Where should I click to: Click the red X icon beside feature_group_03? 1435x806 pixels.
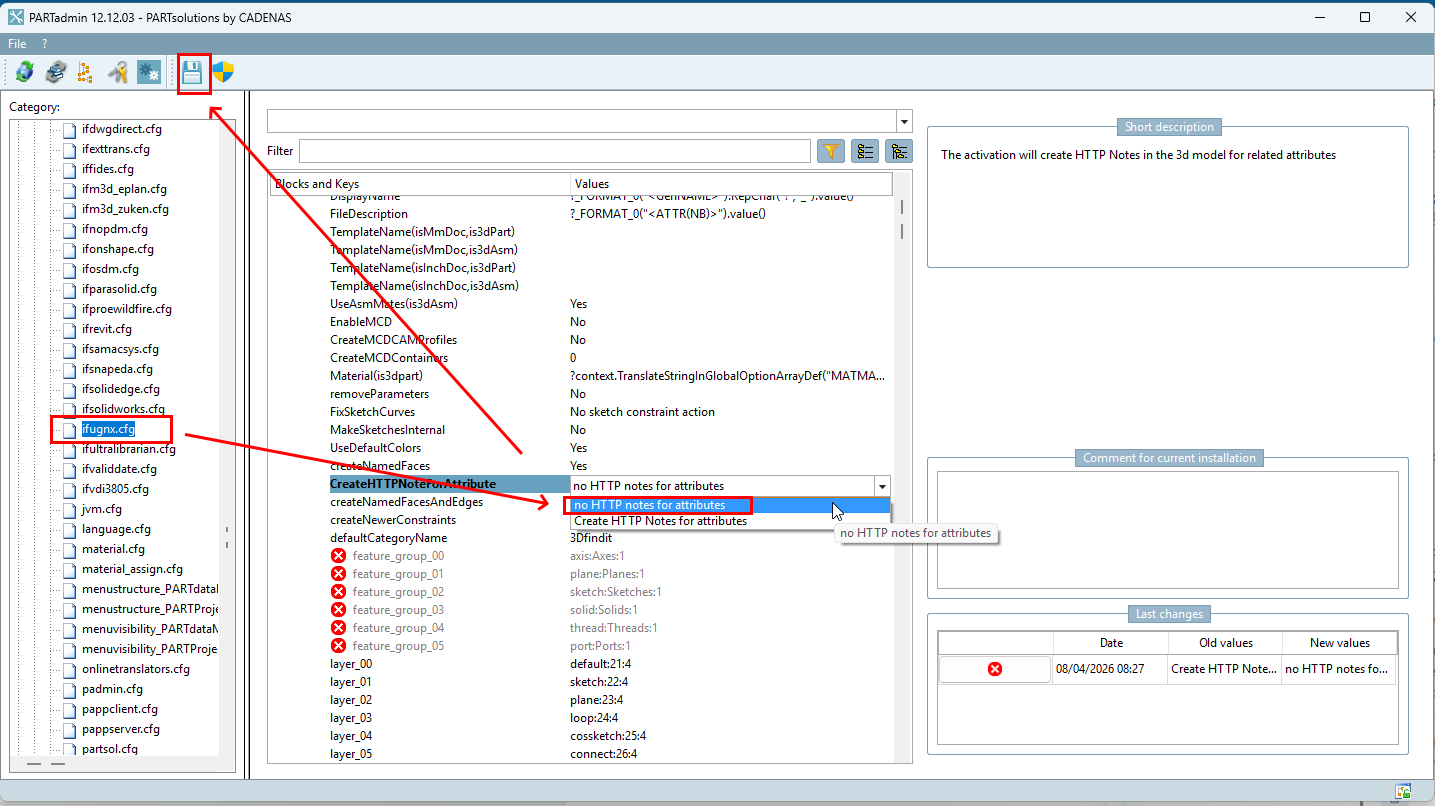tap(338, 610)
